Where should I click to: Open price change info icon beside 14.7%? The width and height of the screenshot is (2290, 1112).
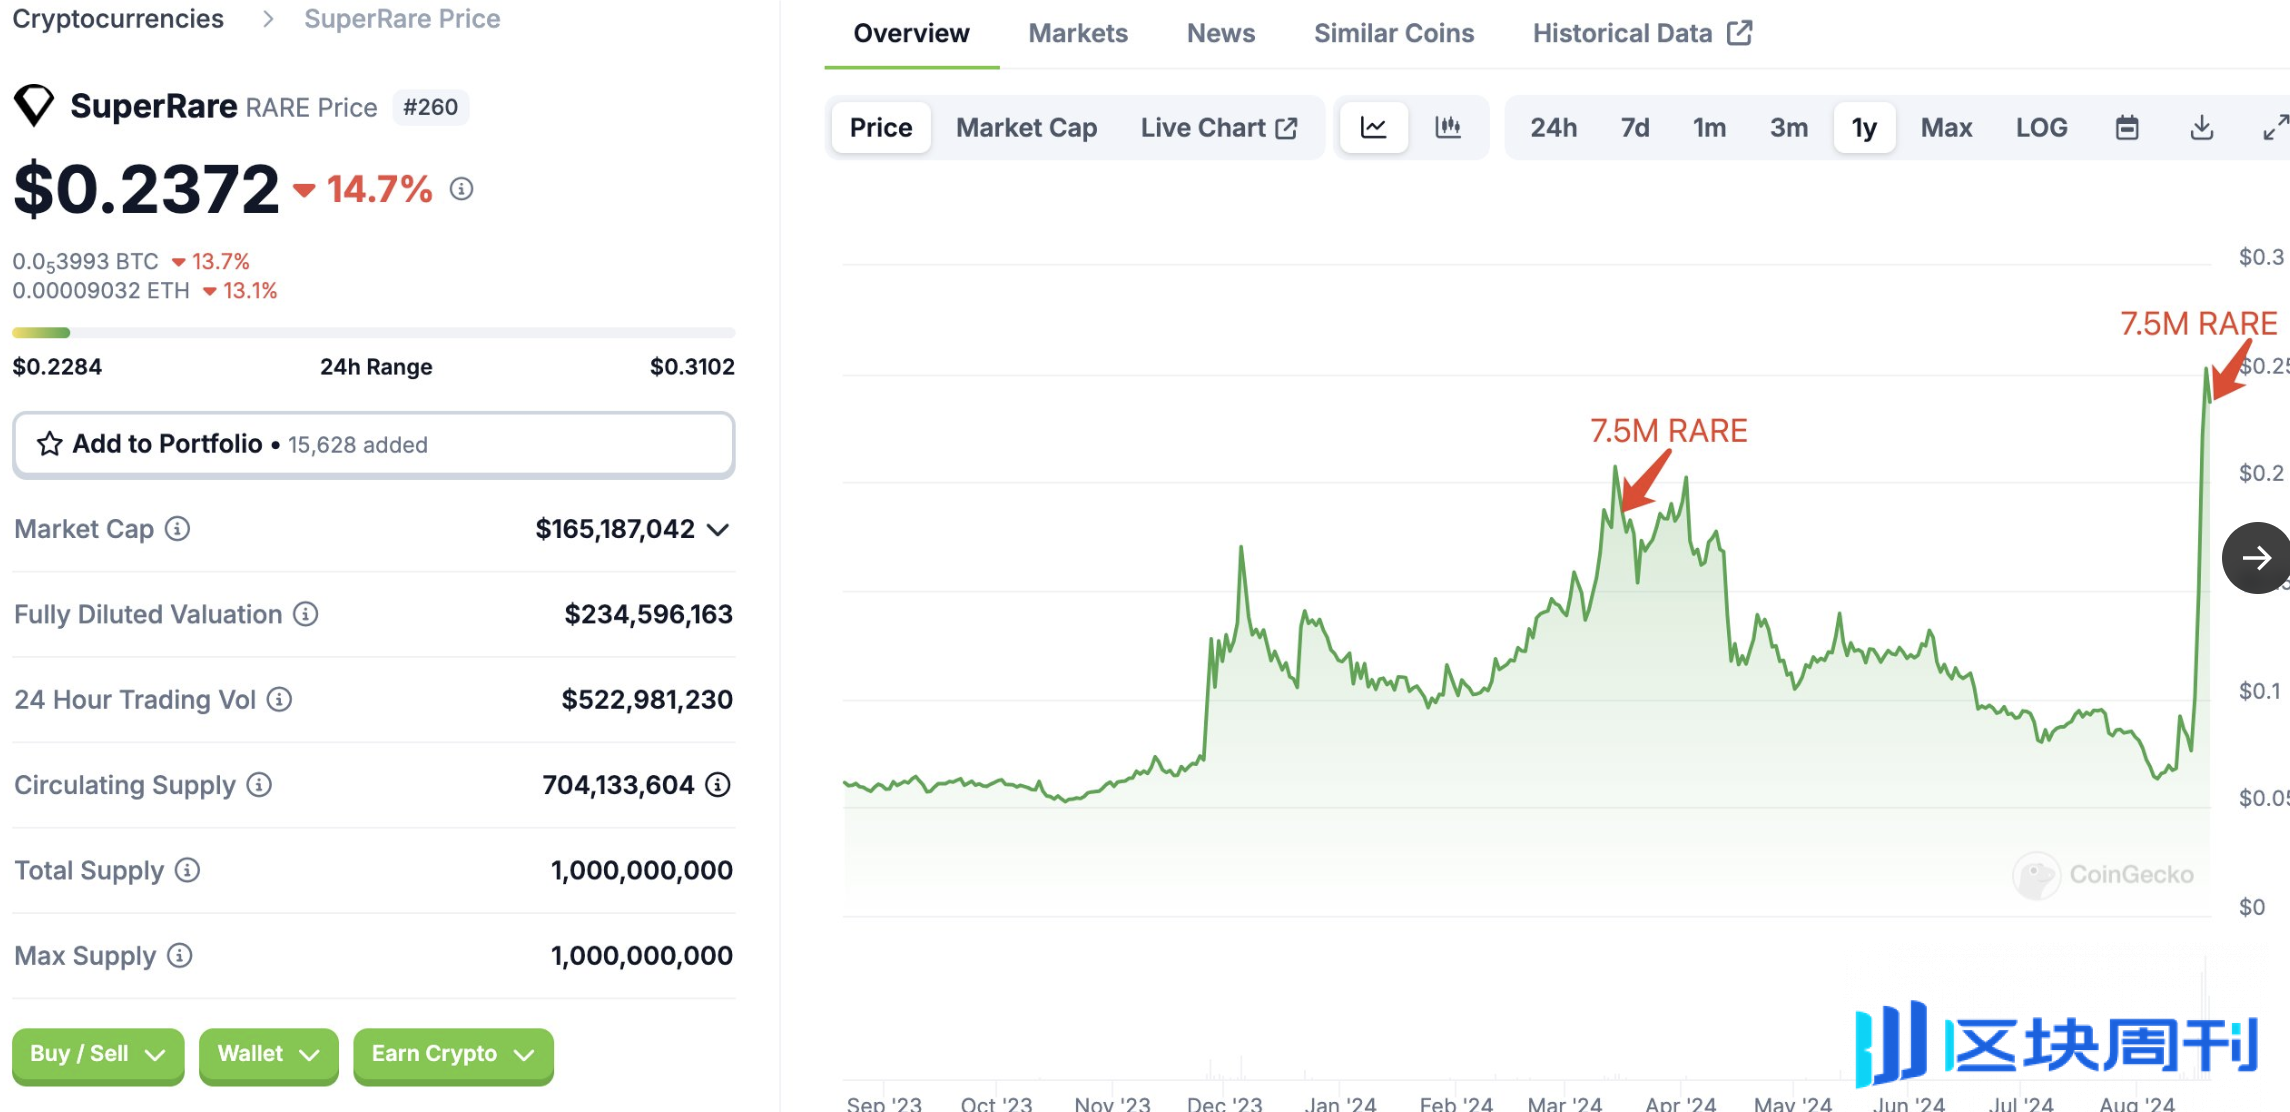point(461,189)
